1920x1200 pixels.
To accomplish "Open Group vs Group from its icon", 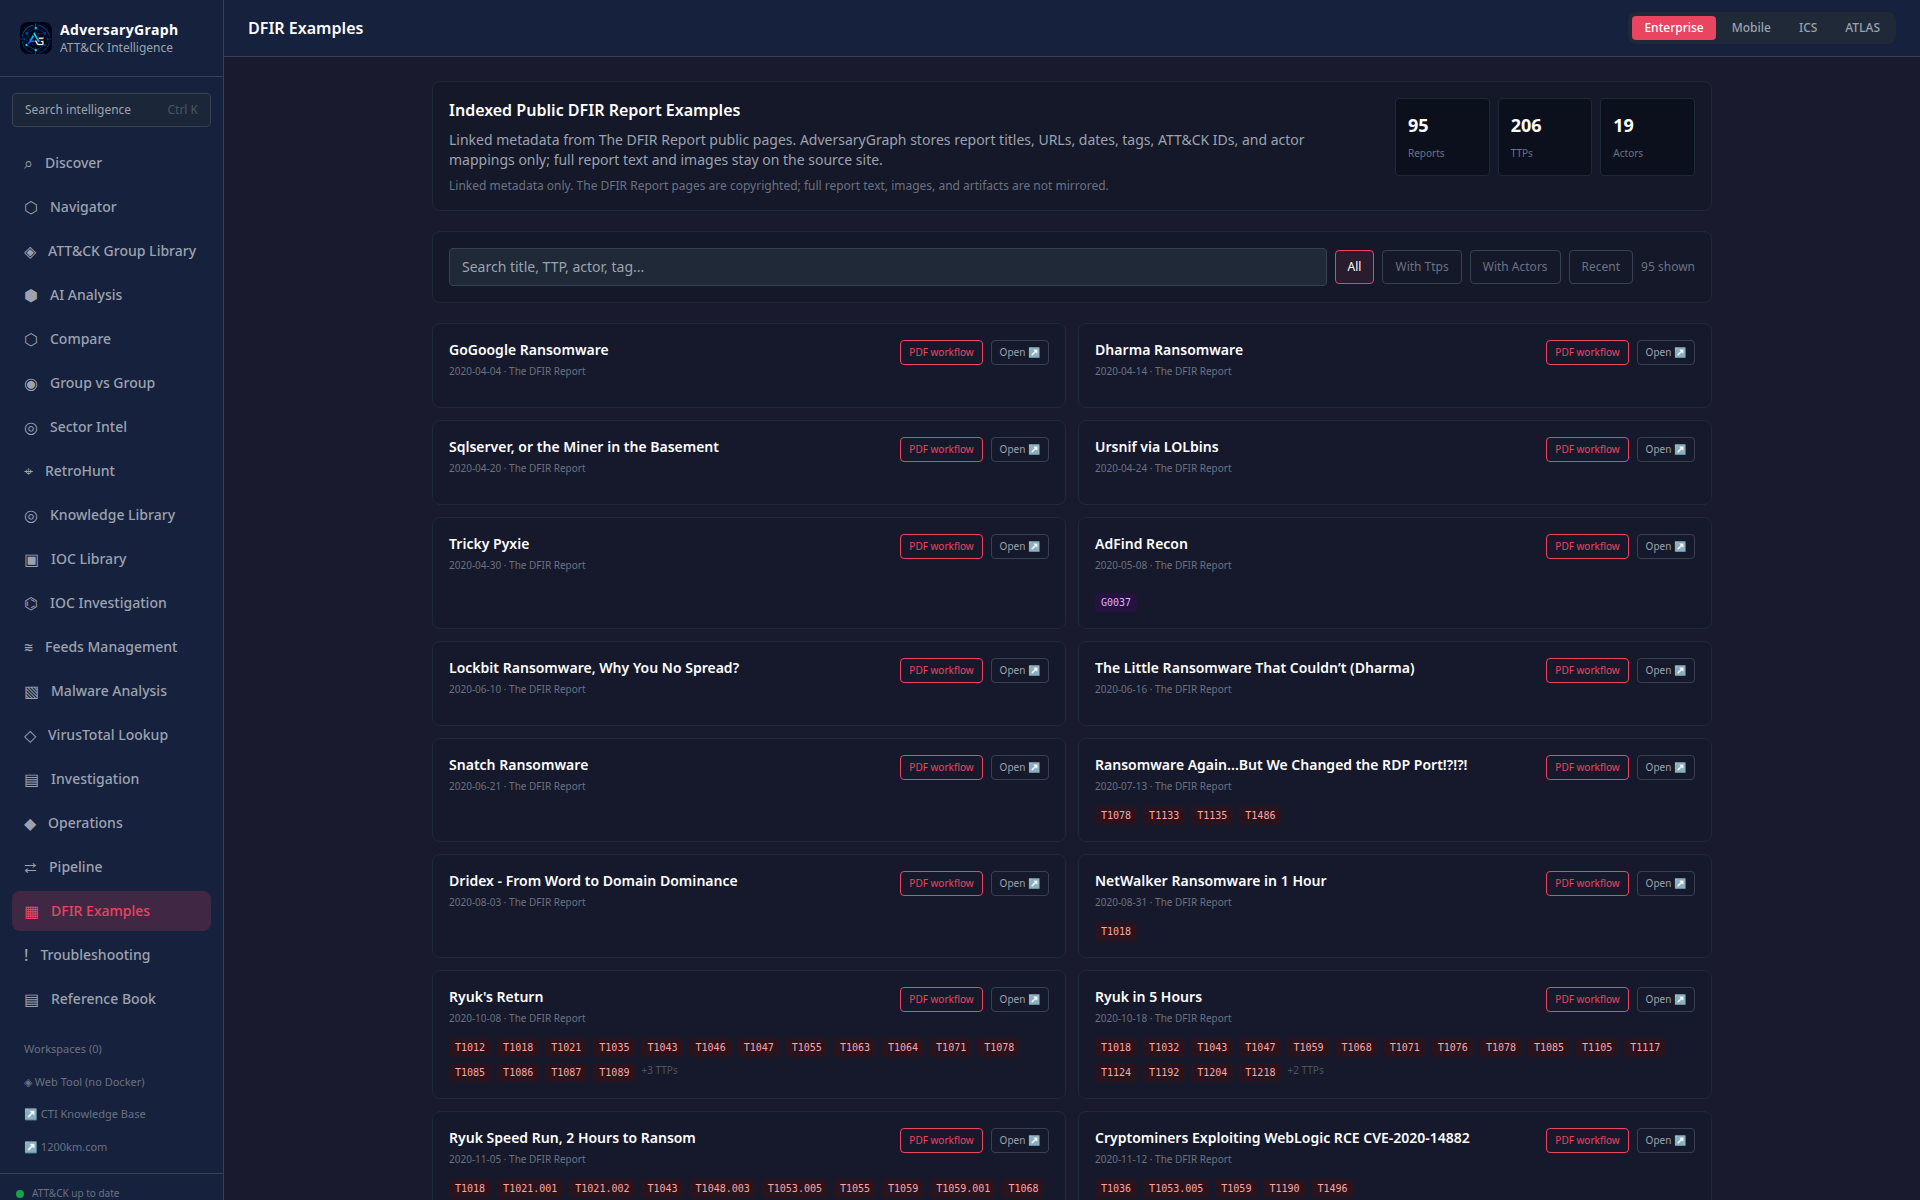I will 31,384.
